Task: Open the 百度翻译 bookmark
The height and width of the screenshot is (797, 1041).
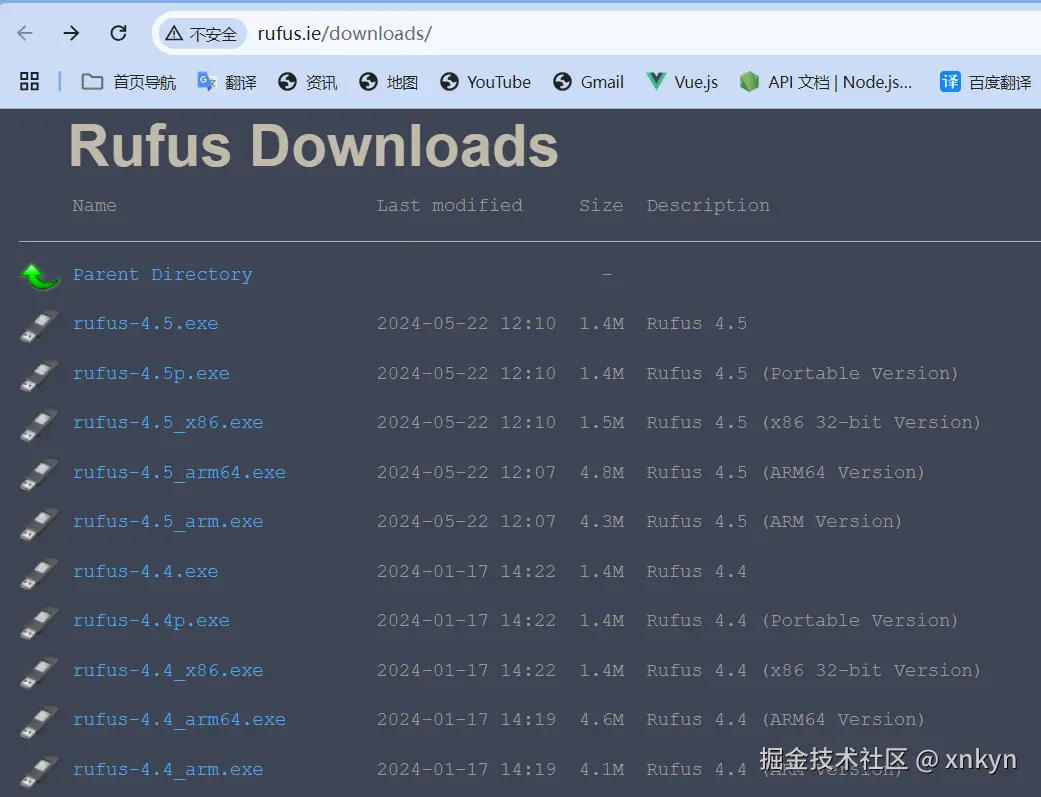Action: 985,82
